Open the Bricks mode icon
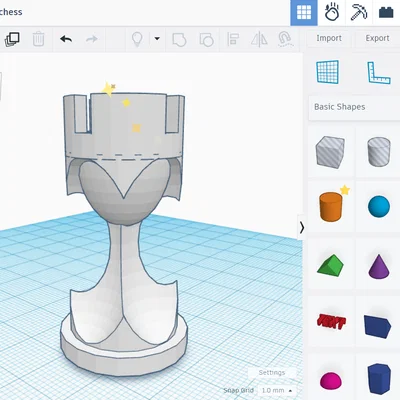 386,13
